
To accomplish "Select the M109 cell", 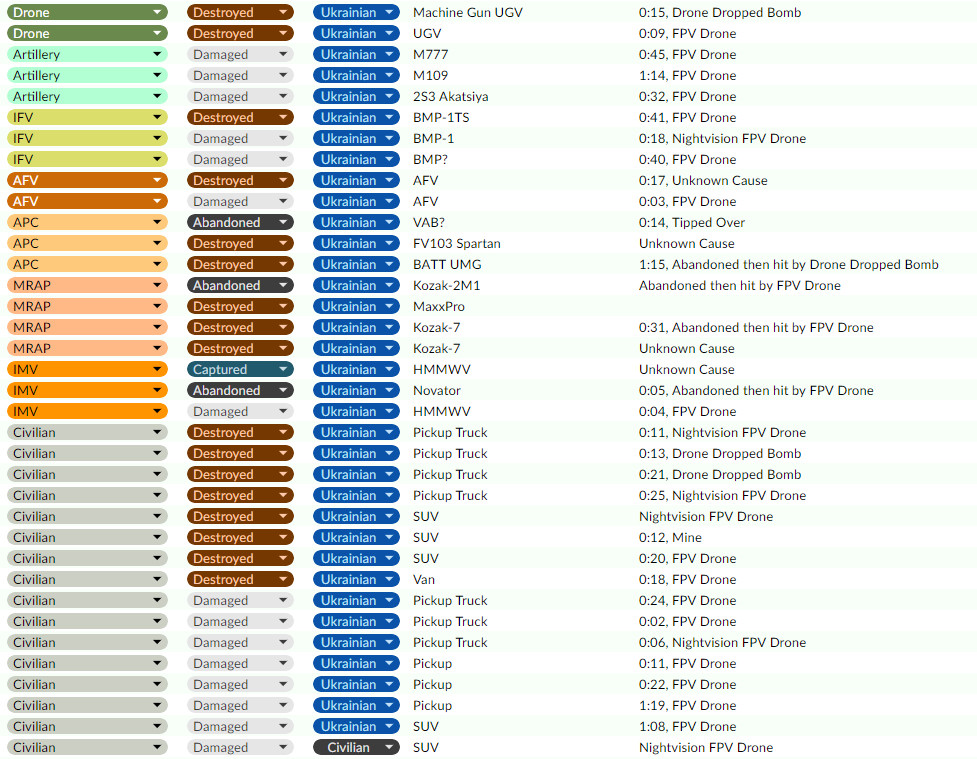I will pyautogui.click(x=431, y=75).
